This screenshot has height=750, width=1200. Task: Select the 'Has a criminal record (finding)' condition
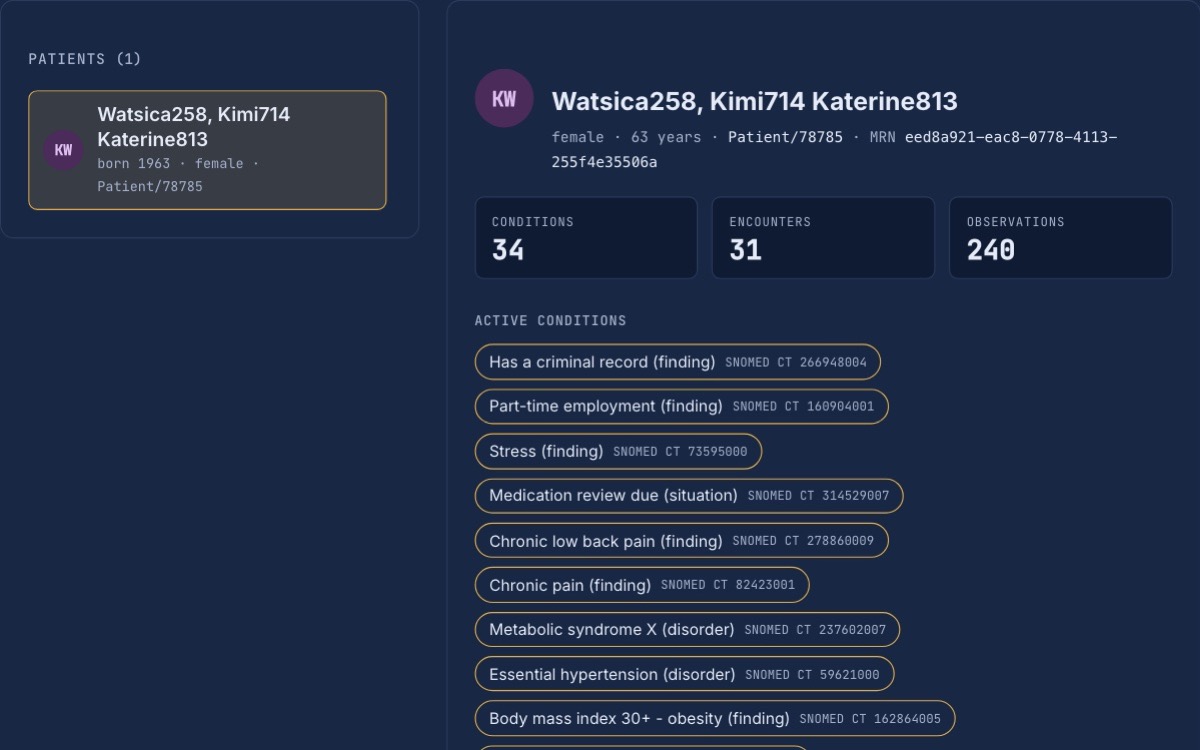click(x=678, y=362)
